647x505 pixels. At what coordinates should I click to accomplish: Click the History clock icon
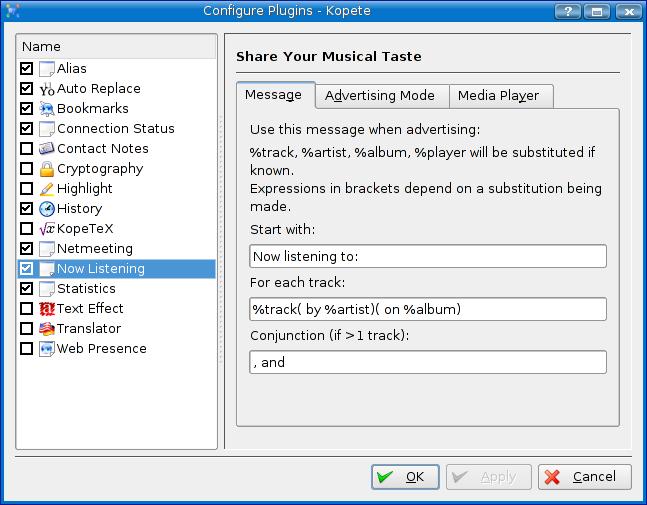46,209
